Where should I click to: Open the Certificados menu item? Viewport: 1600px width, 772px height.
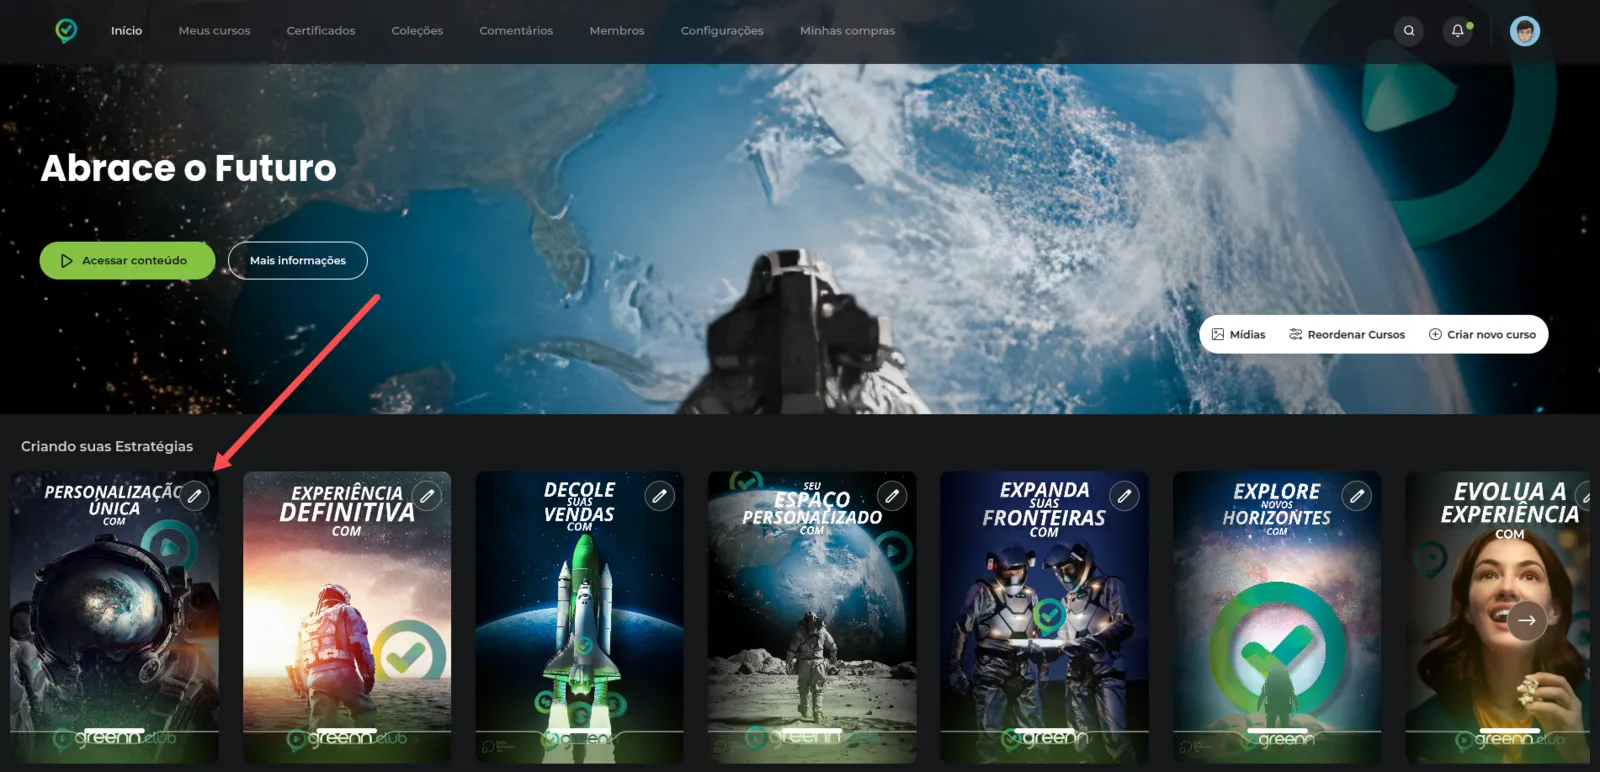321,31
